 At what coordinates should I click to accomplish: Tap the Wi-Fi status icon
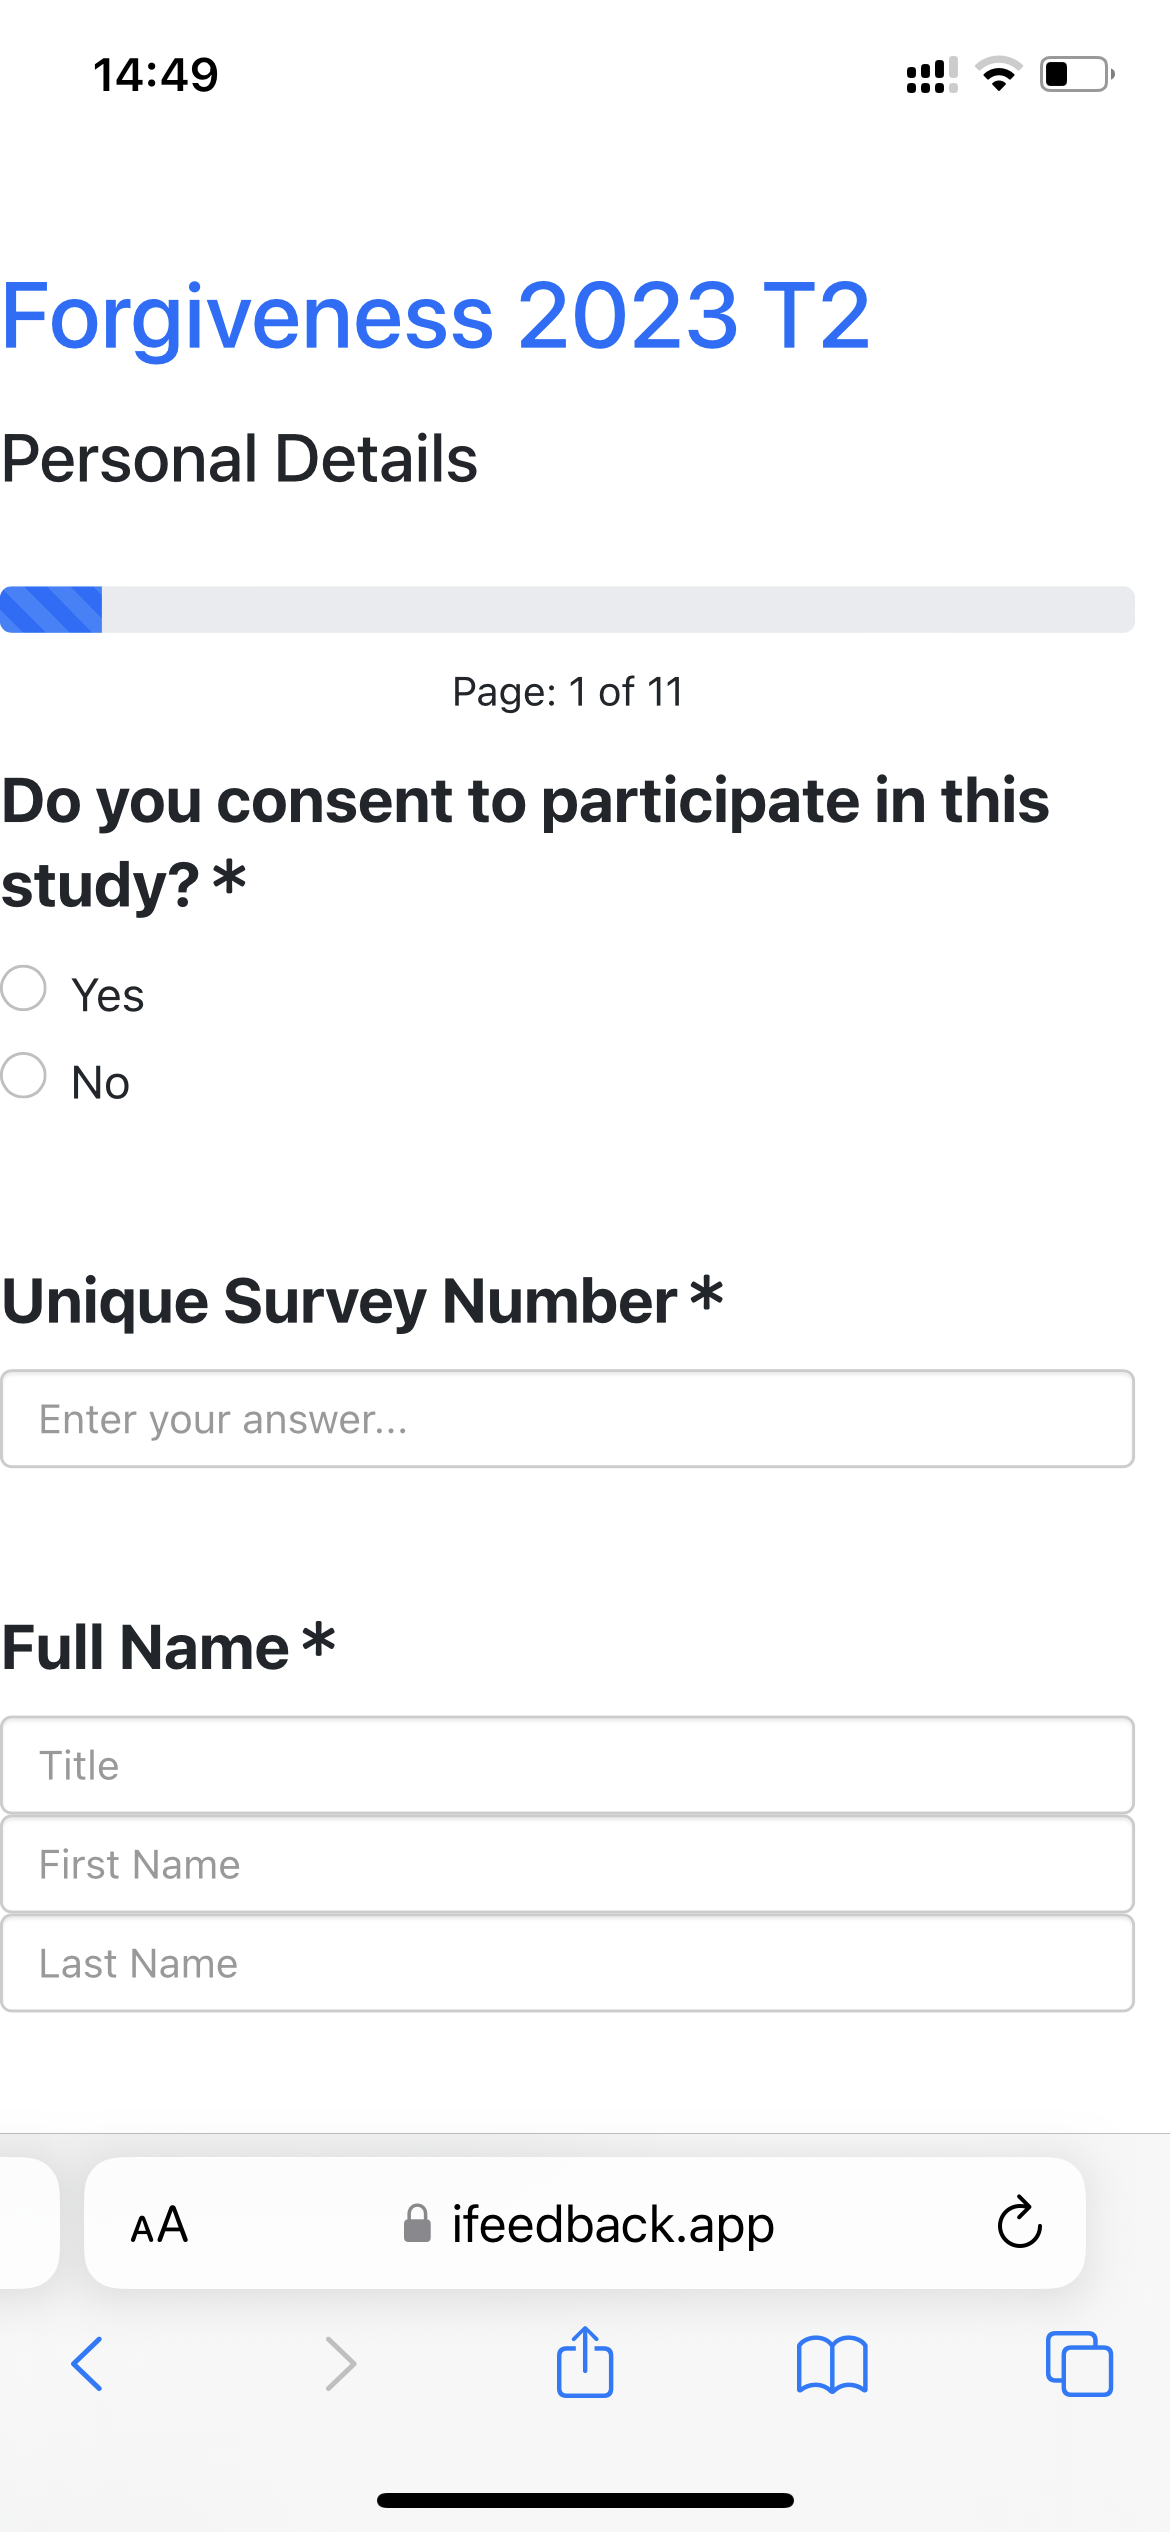pos(998,75)
